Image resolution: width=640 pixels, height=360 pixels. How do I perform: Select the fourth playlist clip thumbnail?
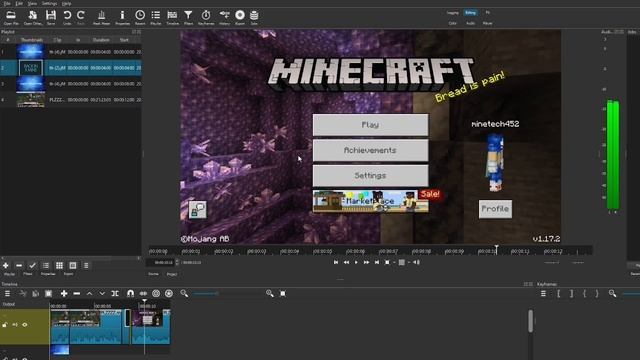[31, 100]
